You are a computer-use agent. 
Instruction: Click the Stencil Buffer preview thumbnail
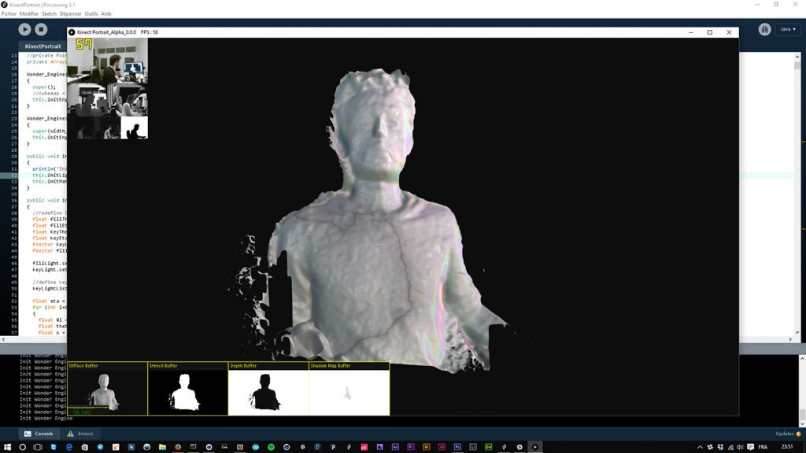click(188, 389)
